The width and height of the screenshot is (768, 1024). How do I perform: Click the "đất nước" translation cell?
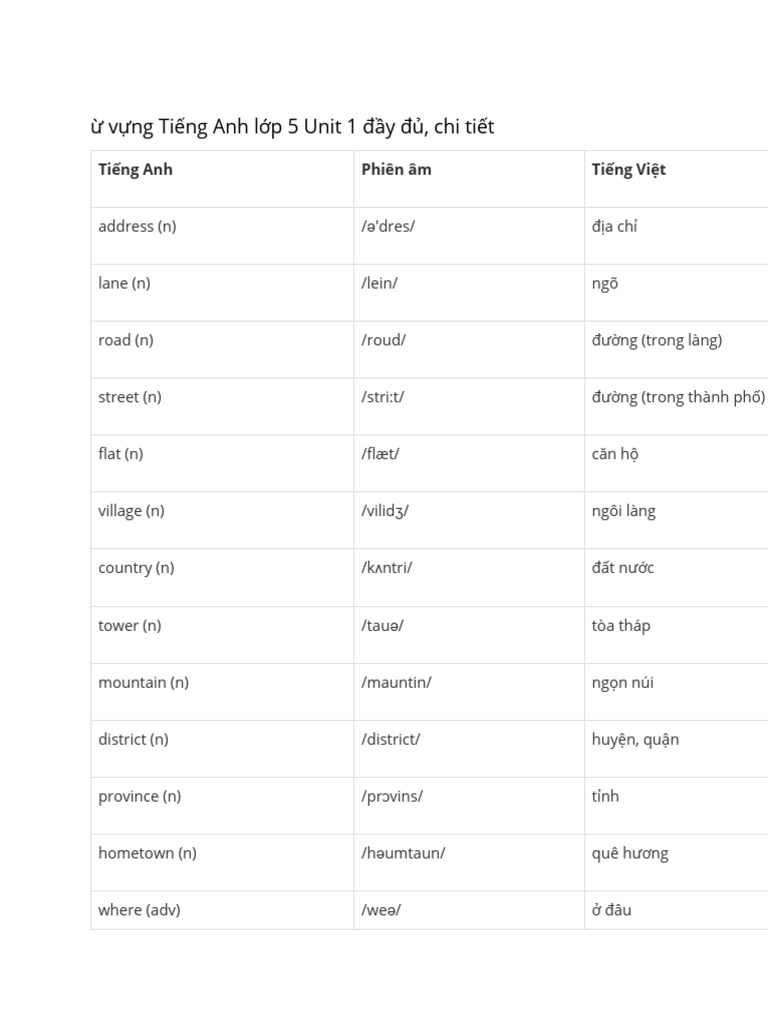[x=623, y=568]
